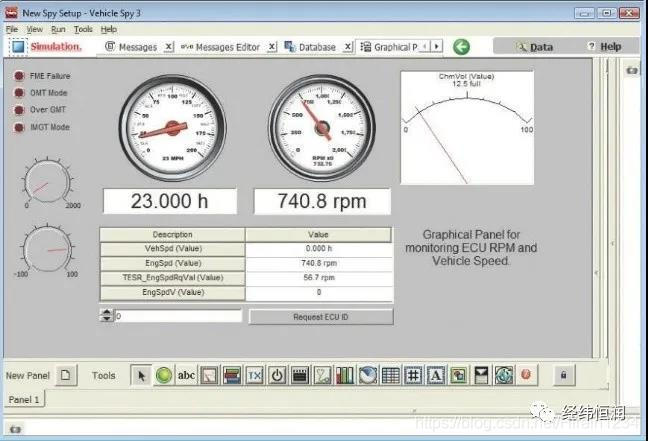
Task: Click the 23.000 h display box
Action: (x=169, y=201)
